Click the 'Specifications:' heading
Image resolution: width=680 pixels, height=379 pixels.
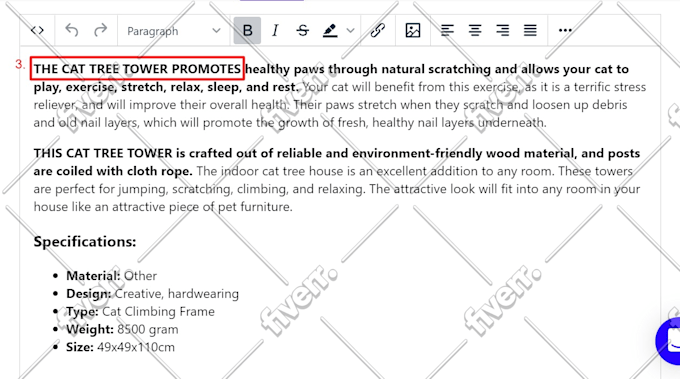pos(85,242)
